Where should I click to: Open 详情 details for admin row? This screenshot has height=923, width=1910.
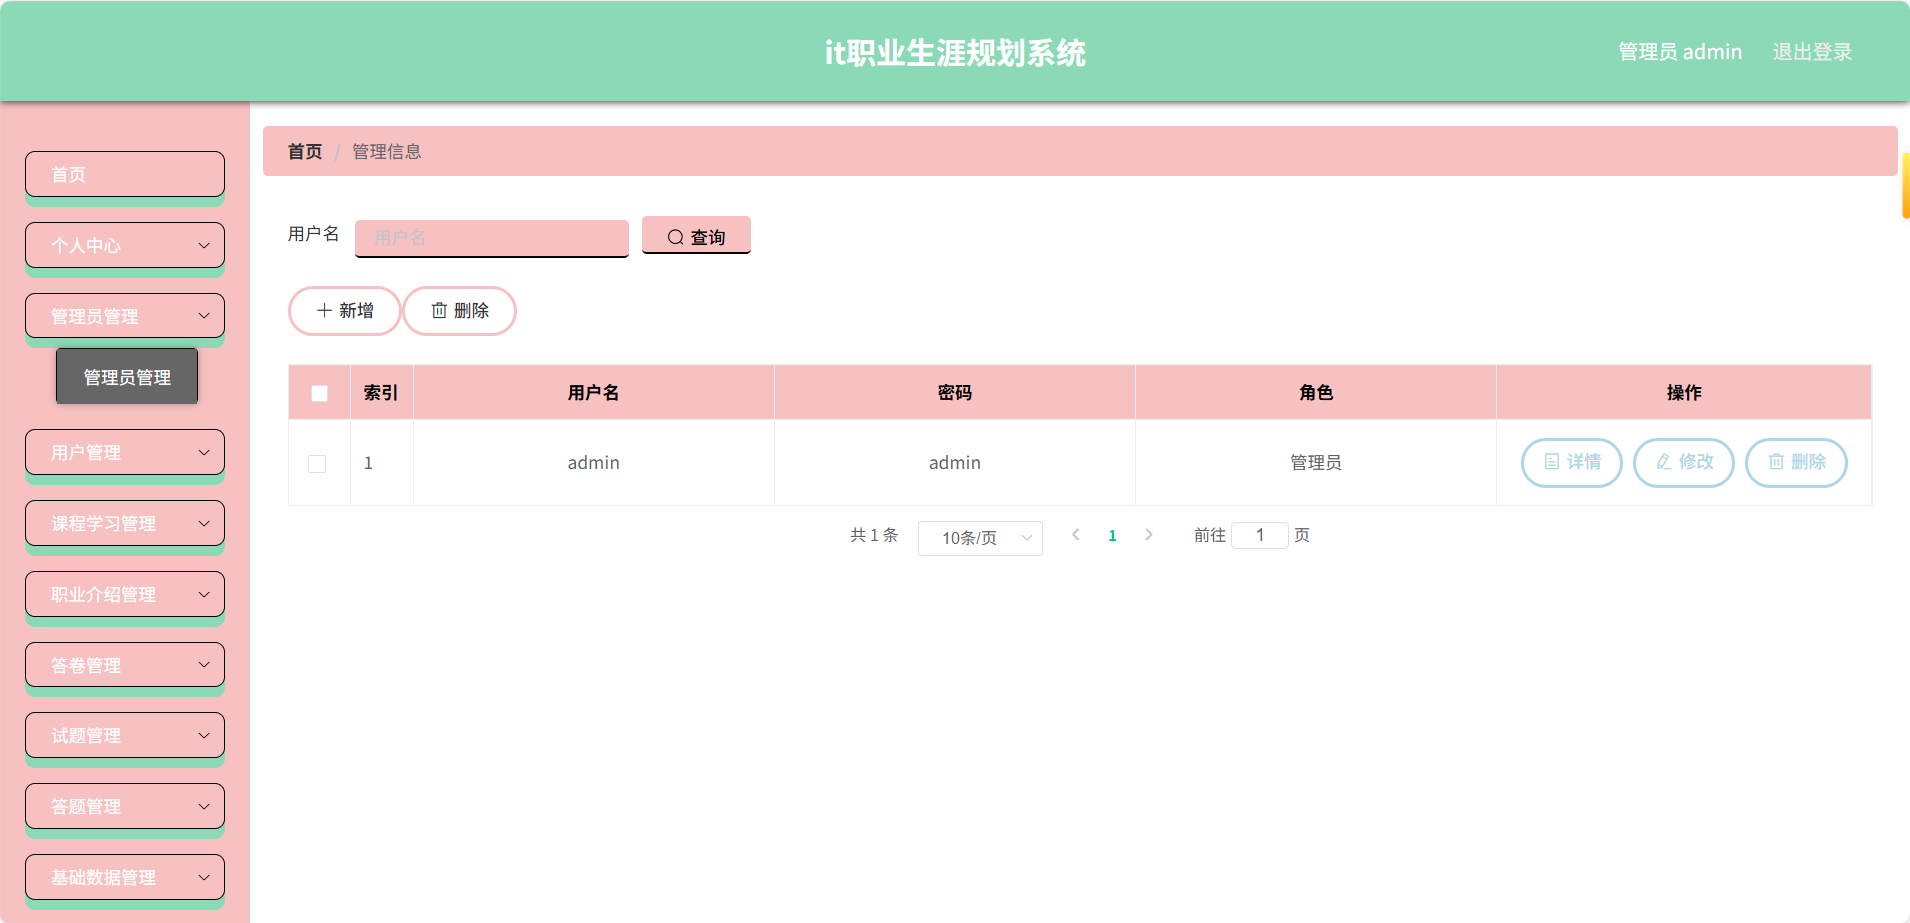(x=1572, y=462)
